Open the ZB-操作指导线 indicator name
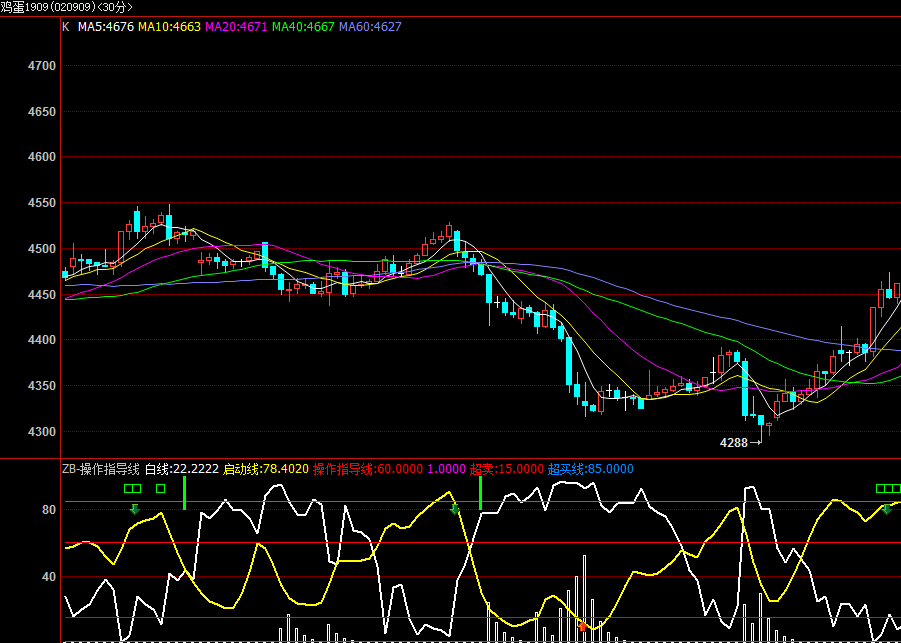This screenshot has width=901, height=643. (x=101, y=469)
